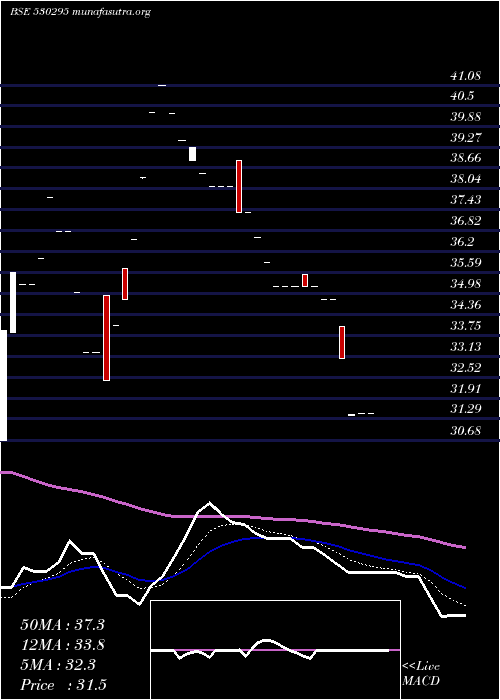Click the Price : 31.5 readout
Viewport: 500px width, 700px height.
(x=64, y=685)
